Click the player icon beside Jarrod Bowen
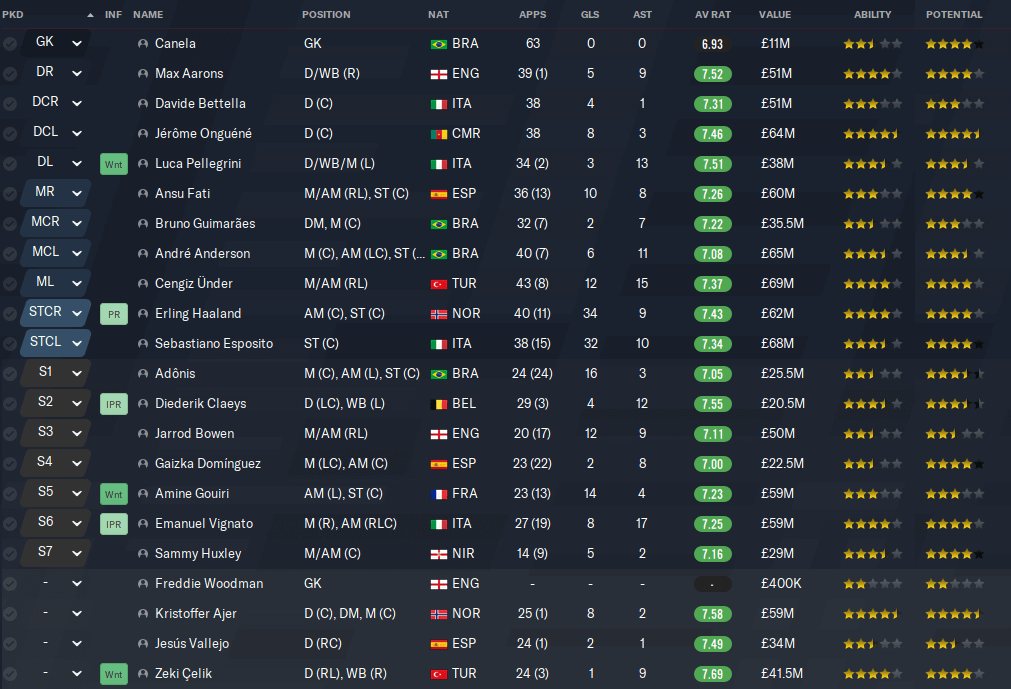This screenshot has height=689, width=1011. pos(143,434)
